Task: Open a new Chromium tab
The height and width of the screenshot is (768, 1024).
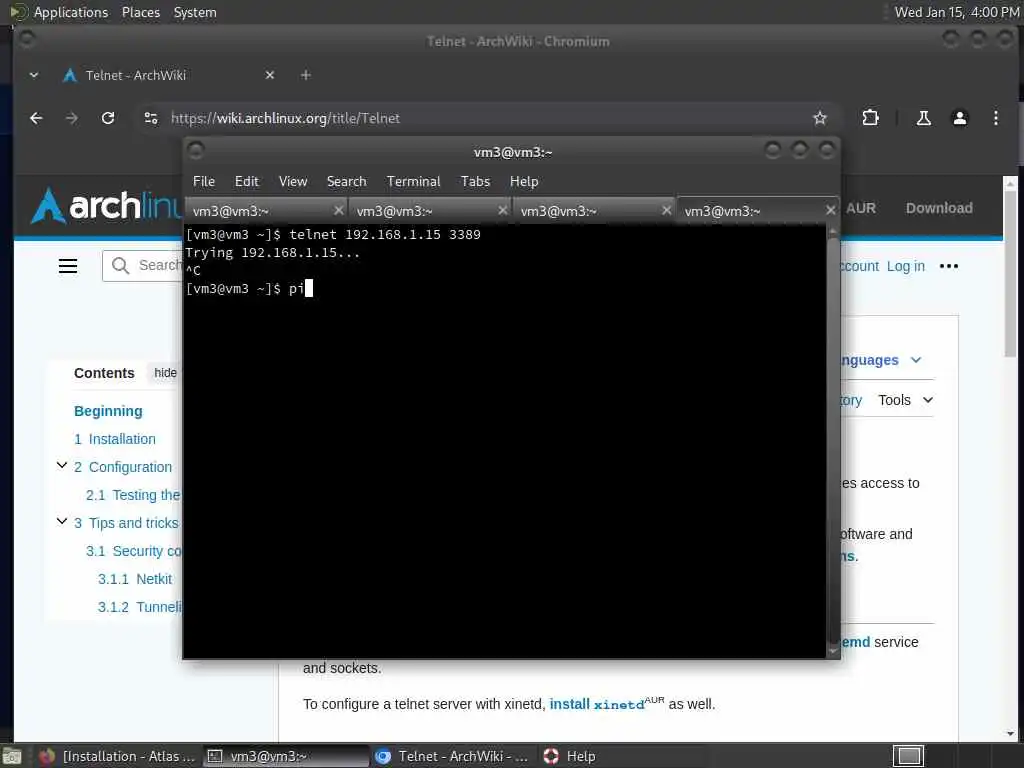Action: 305,75
